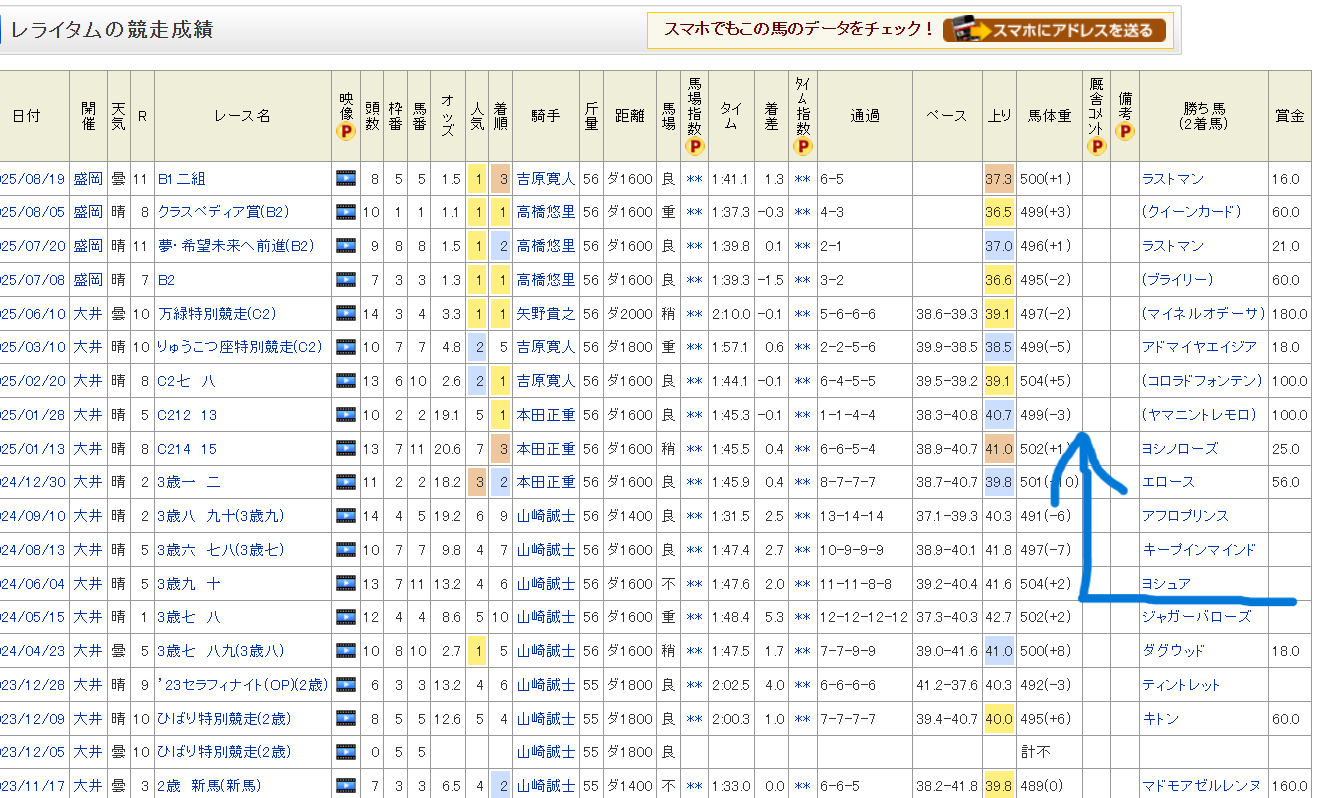
Task: Click premium P icon under 備考 header
Action: [x=1125, y=132]
